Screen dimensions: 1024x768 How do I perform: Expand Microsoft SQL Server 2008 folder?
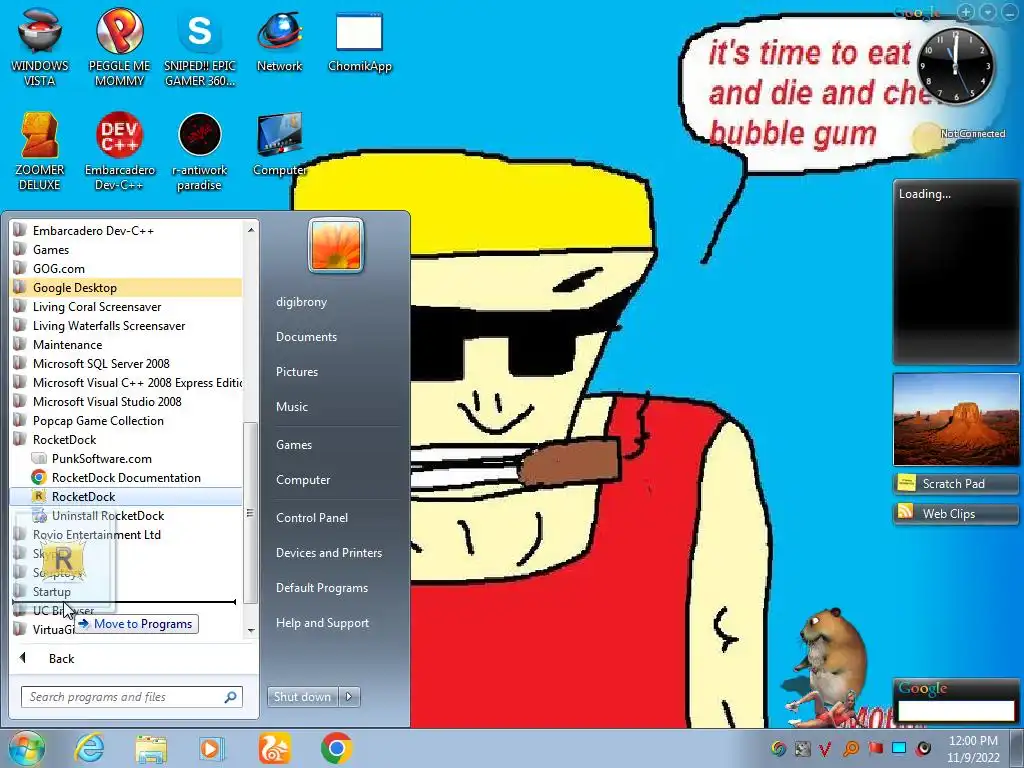pos(126,364)
